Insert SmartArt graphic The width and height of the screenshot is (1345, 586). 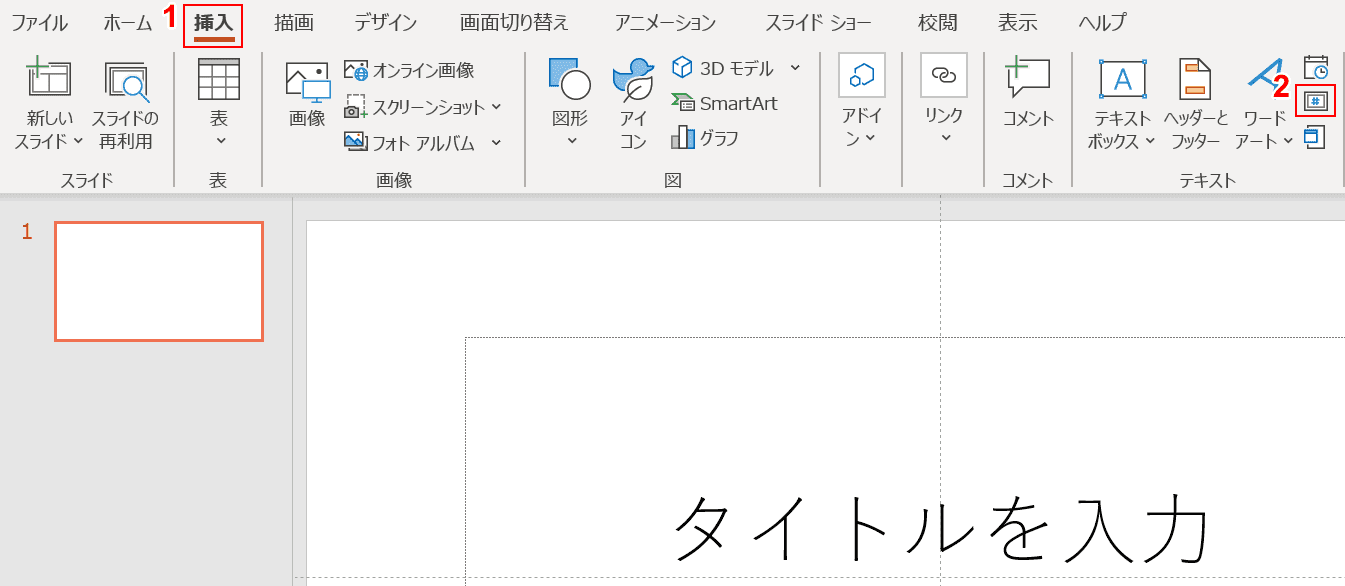(724, 103)
